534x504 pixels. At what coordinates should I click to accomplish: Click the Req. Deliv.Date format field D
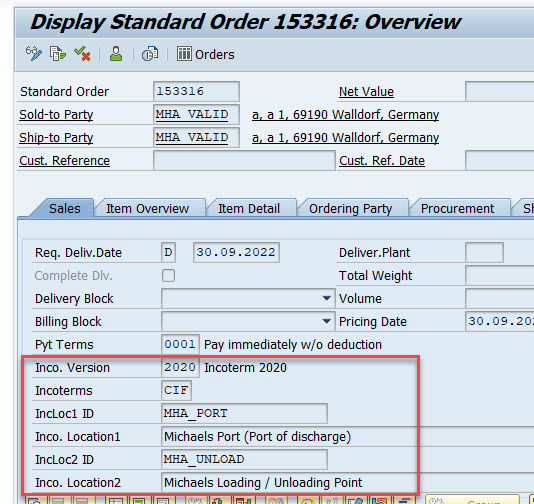pos(168,252)
